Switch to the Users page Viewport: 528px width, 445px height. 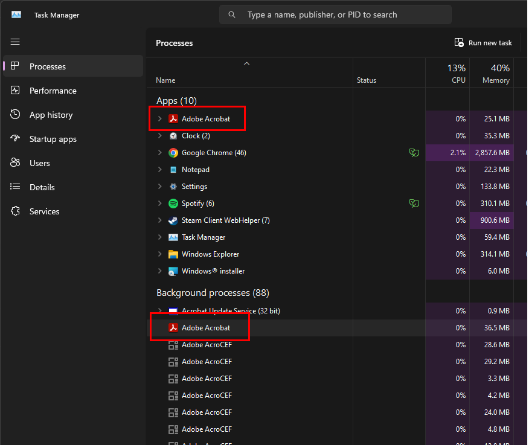click(73, 163)
